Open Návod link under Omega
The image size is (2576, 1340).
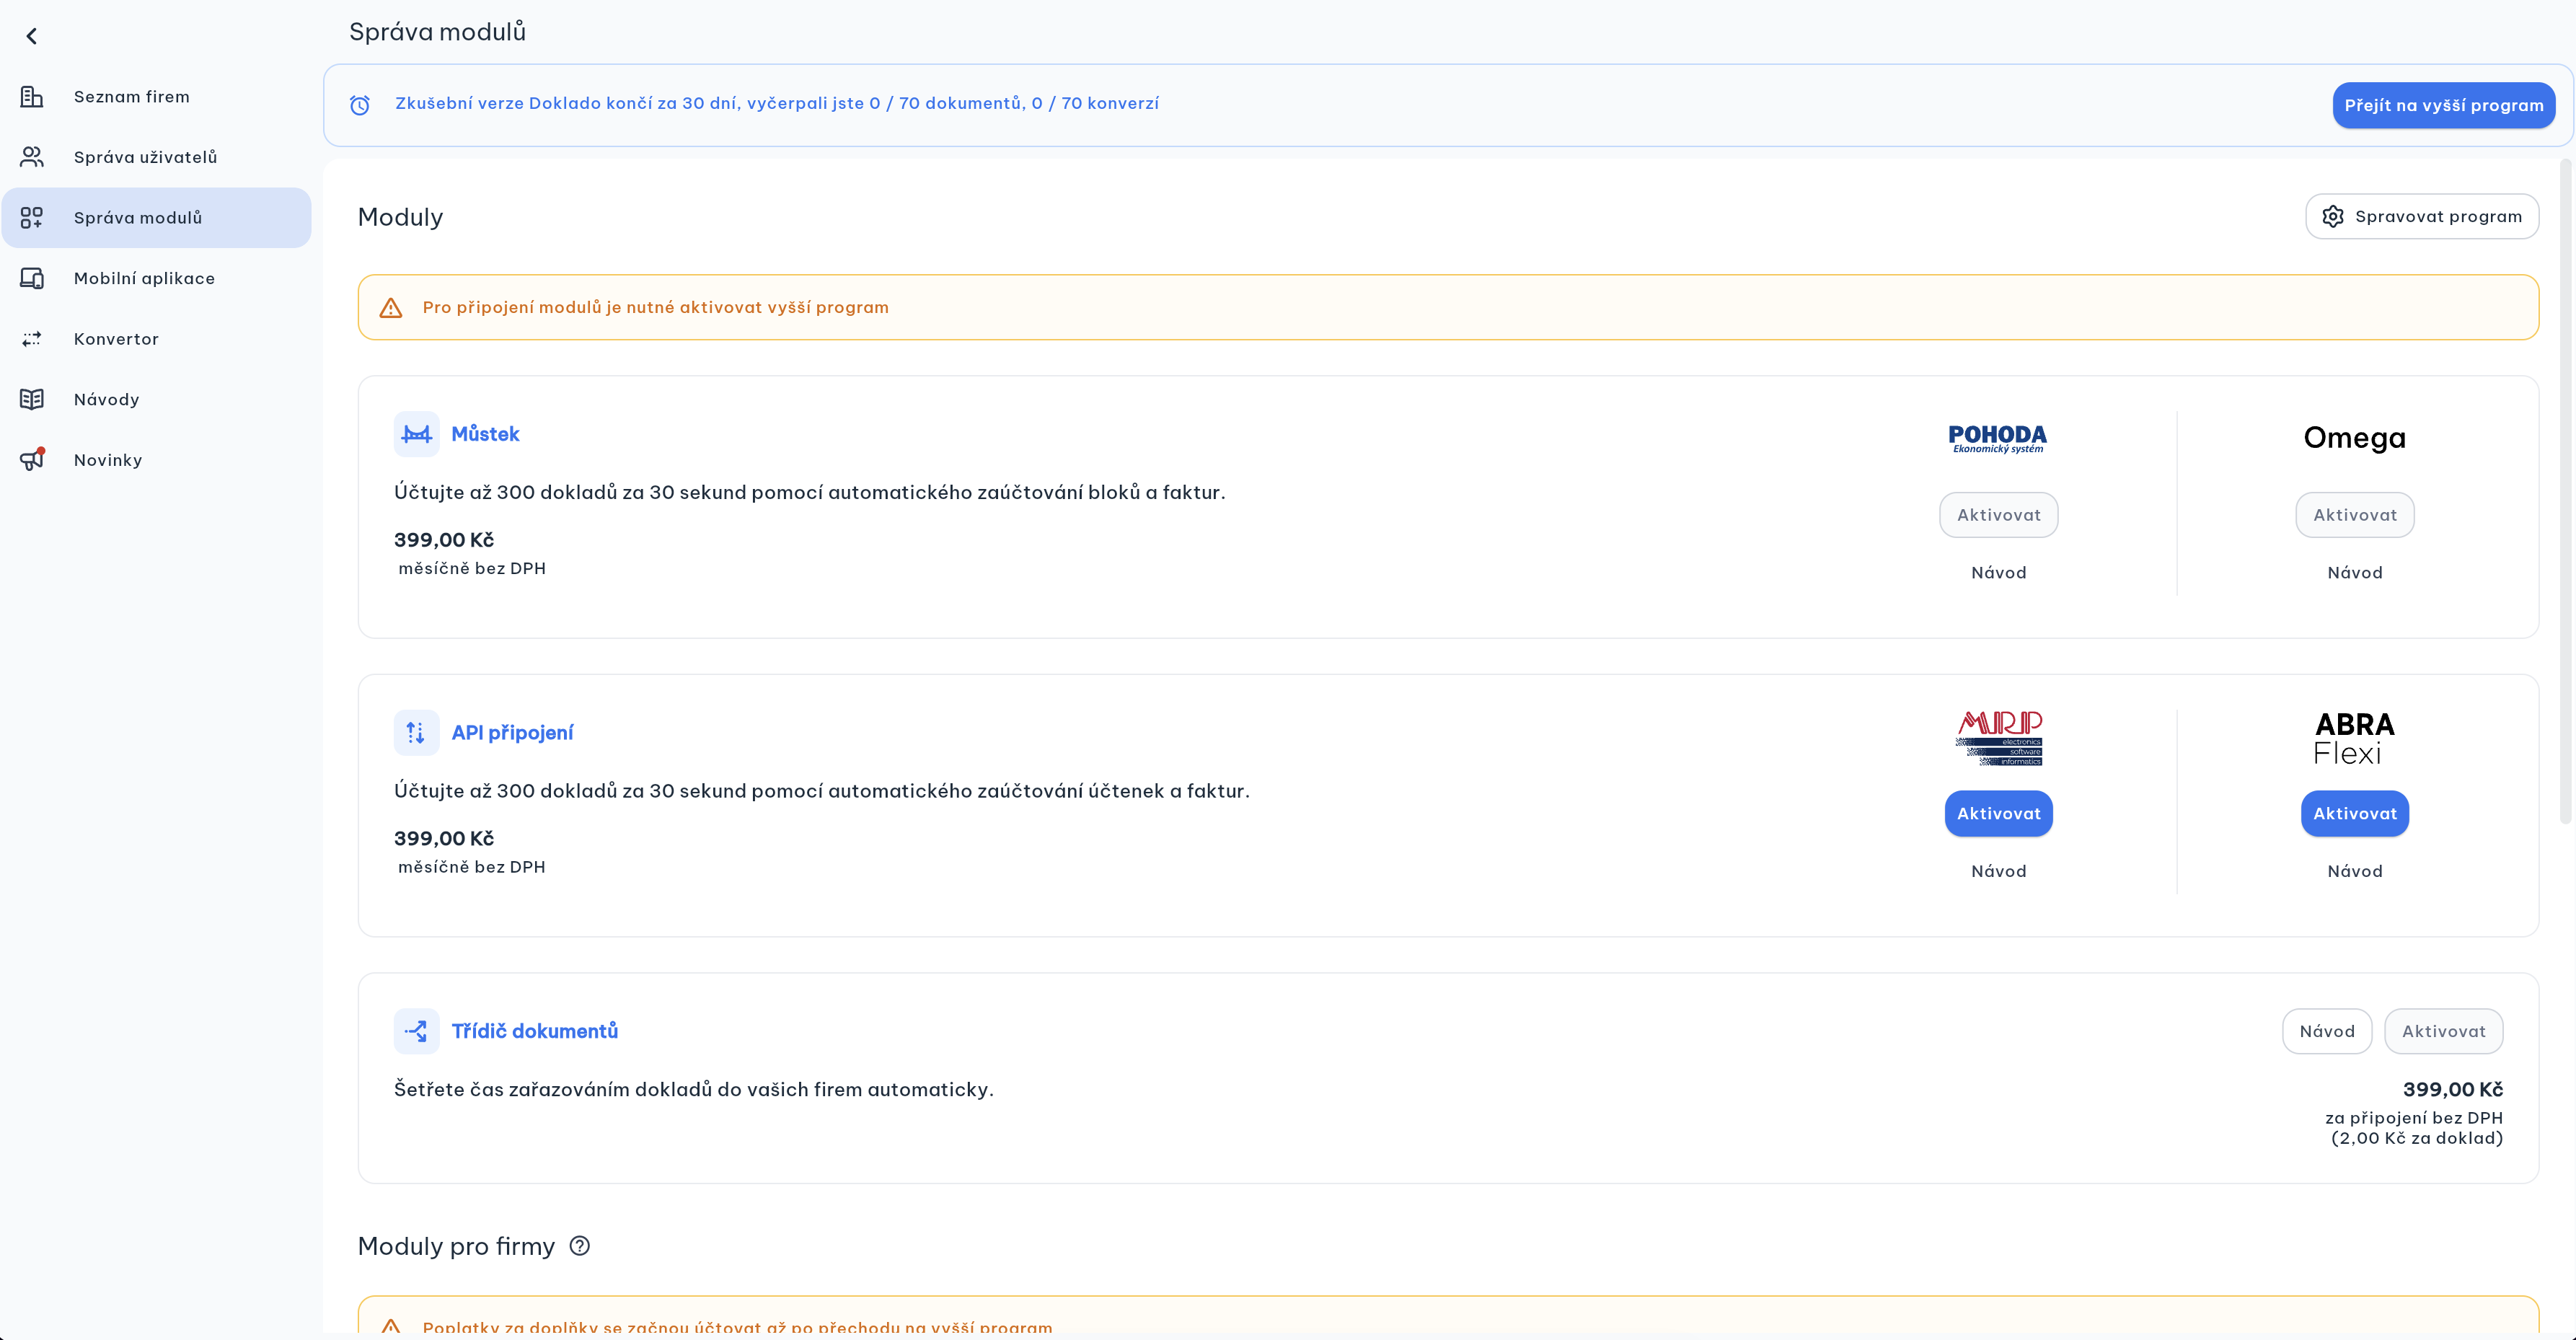tap(2354, 573)
